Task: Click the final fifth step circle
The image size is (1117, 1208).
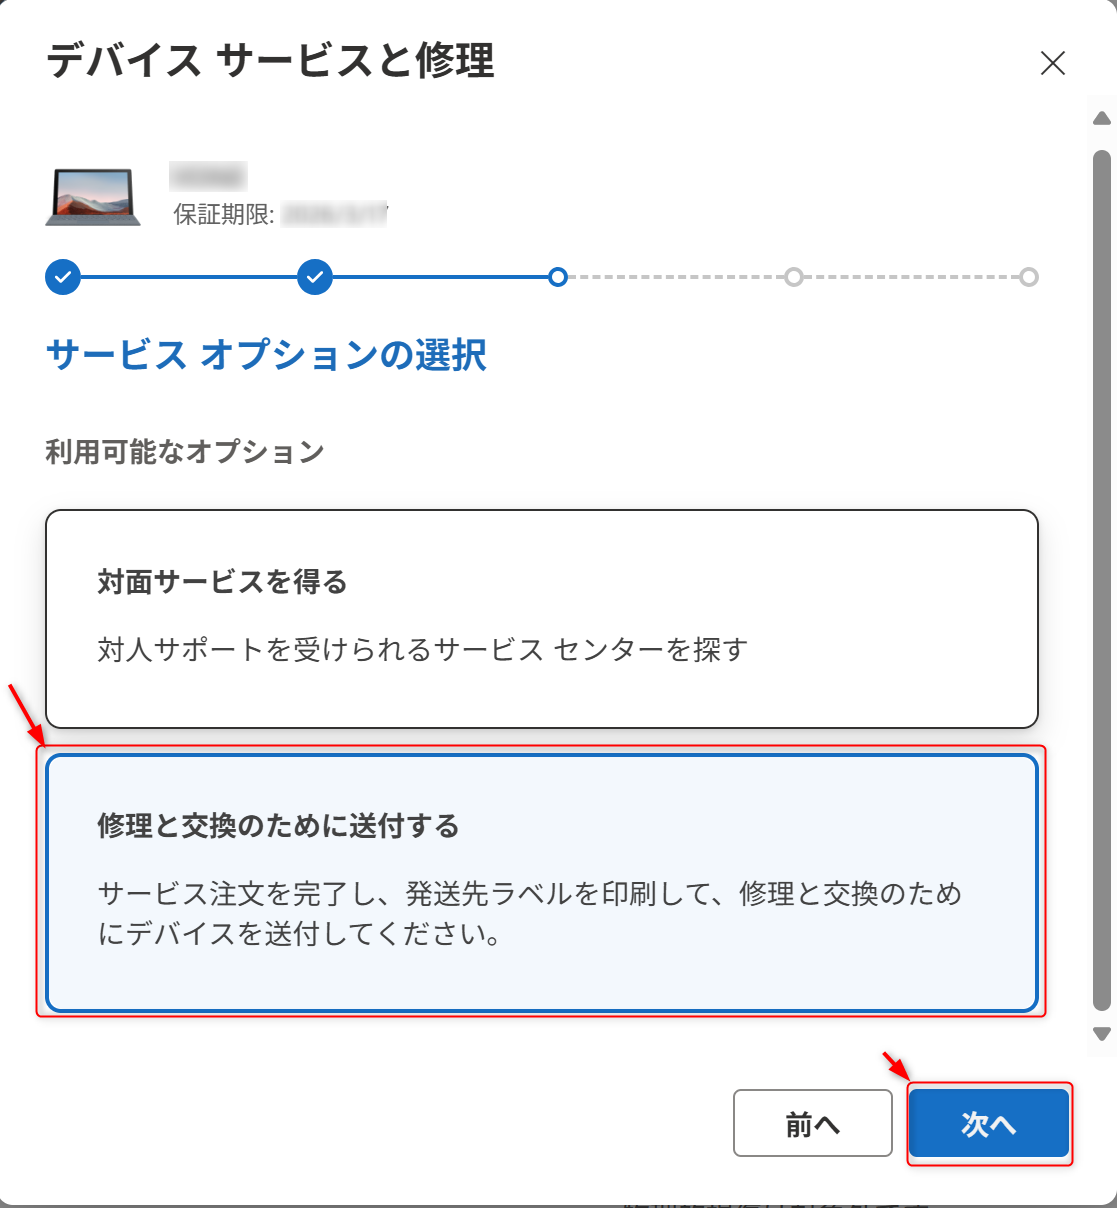Action: [1028, 277]
